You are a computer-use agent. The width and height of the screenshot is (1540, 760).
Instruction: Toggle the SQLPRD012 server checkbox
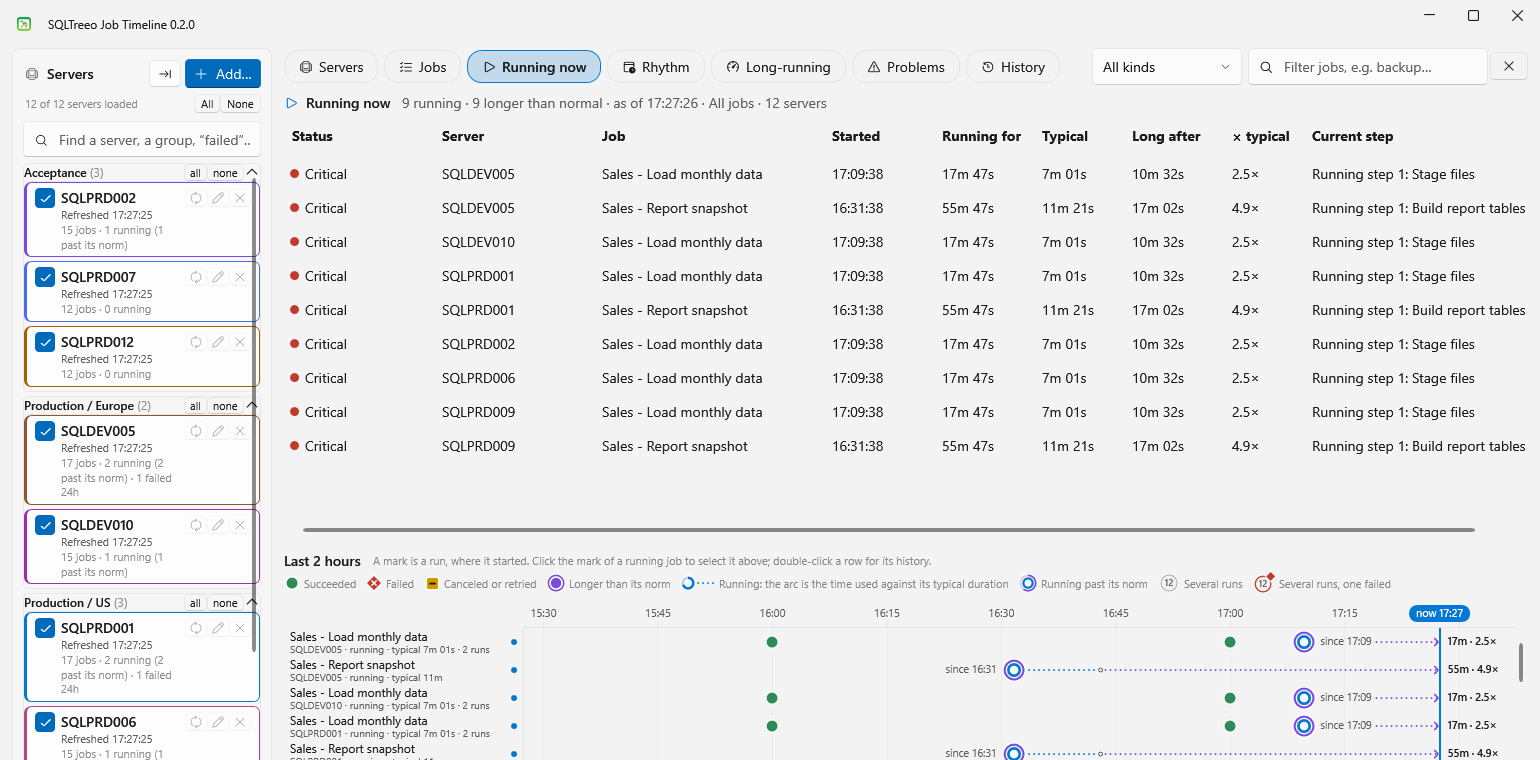pyautogui.click(x=45, y=342)
